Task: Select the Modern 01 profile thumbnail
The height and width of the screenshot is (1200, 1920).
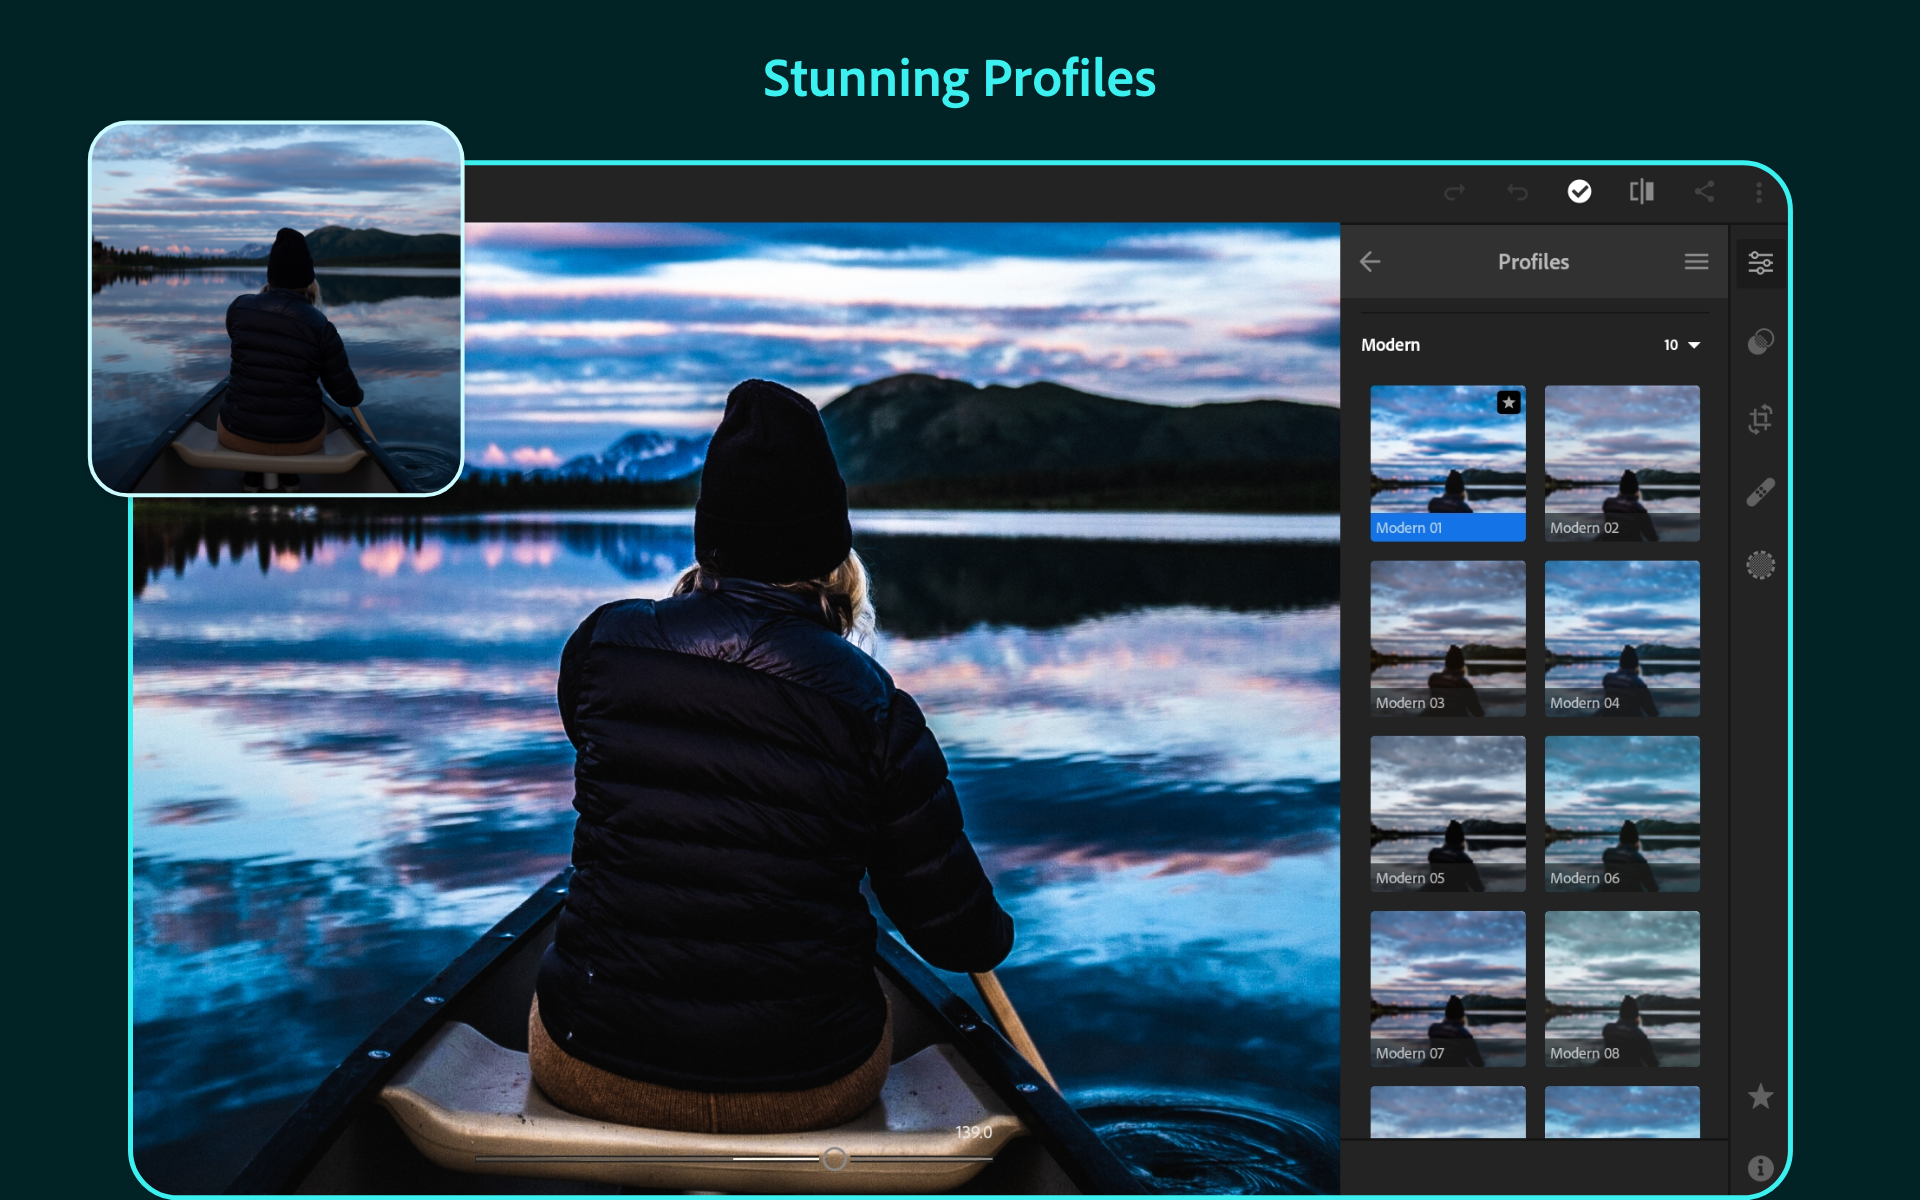Action: click(x=1447, y=463)
